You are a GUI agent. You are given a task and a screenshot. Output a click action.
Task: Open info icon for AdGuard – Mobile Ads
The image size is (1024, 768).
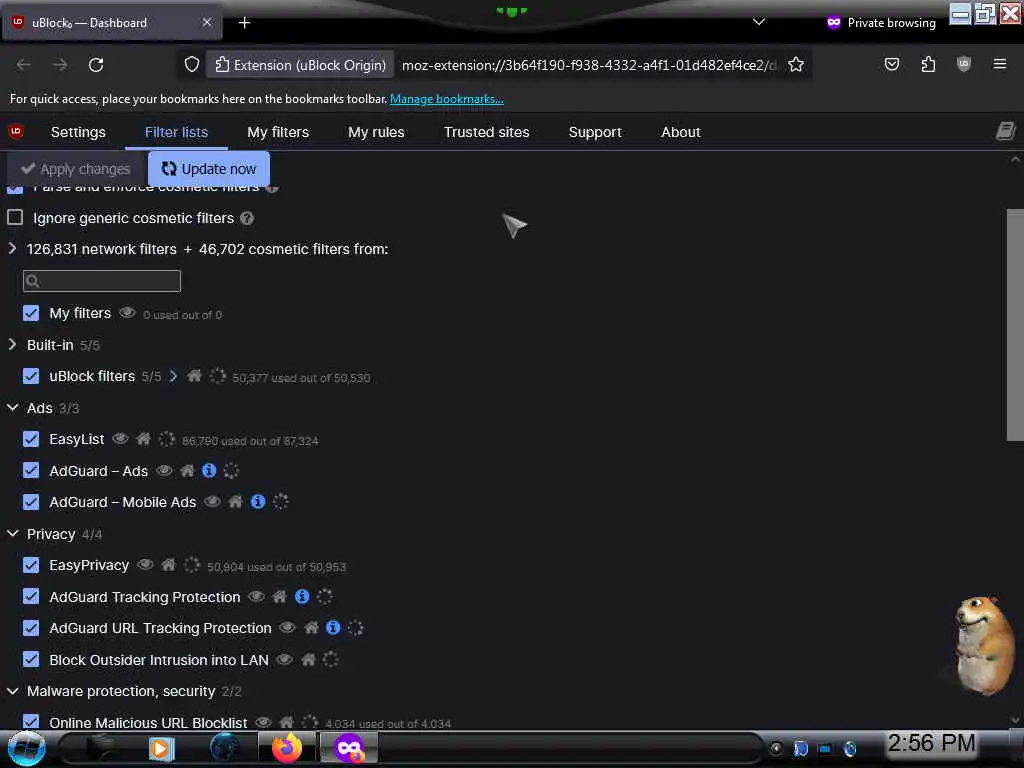pyautogui.click(x=258, y=502)
